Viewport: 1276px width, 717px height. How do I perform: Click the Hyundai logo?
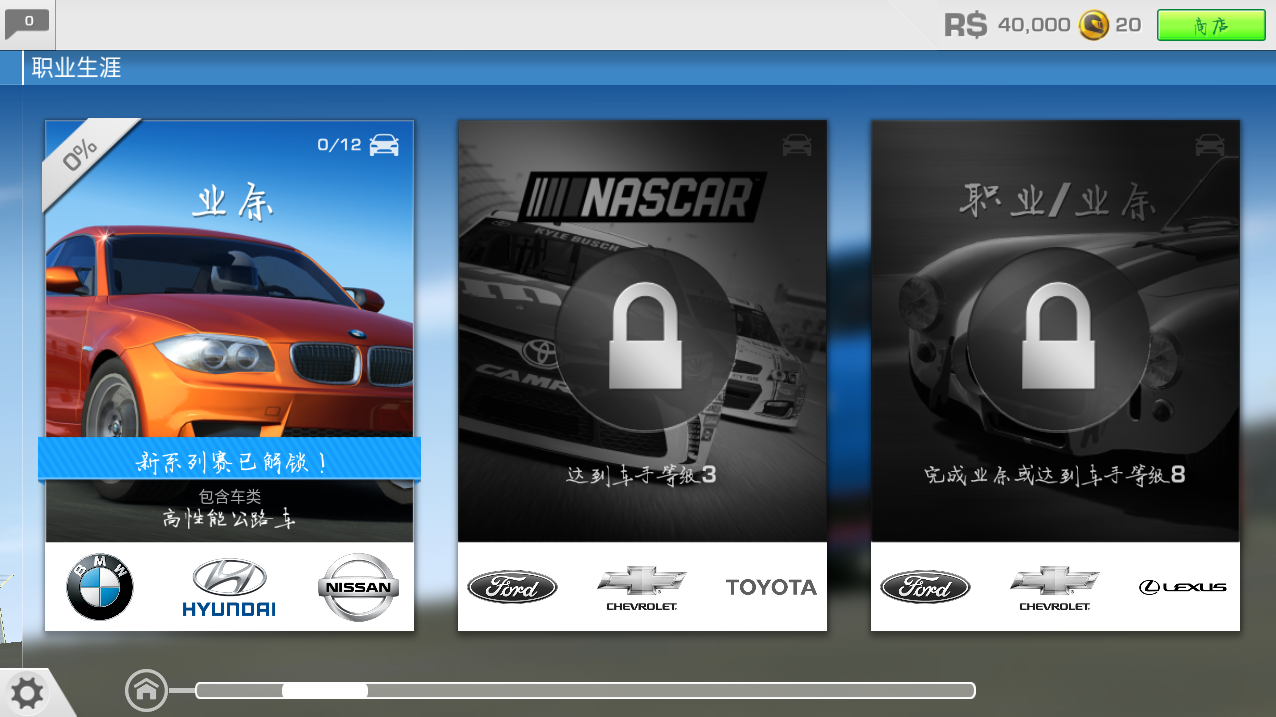click(x=229, y=587)
